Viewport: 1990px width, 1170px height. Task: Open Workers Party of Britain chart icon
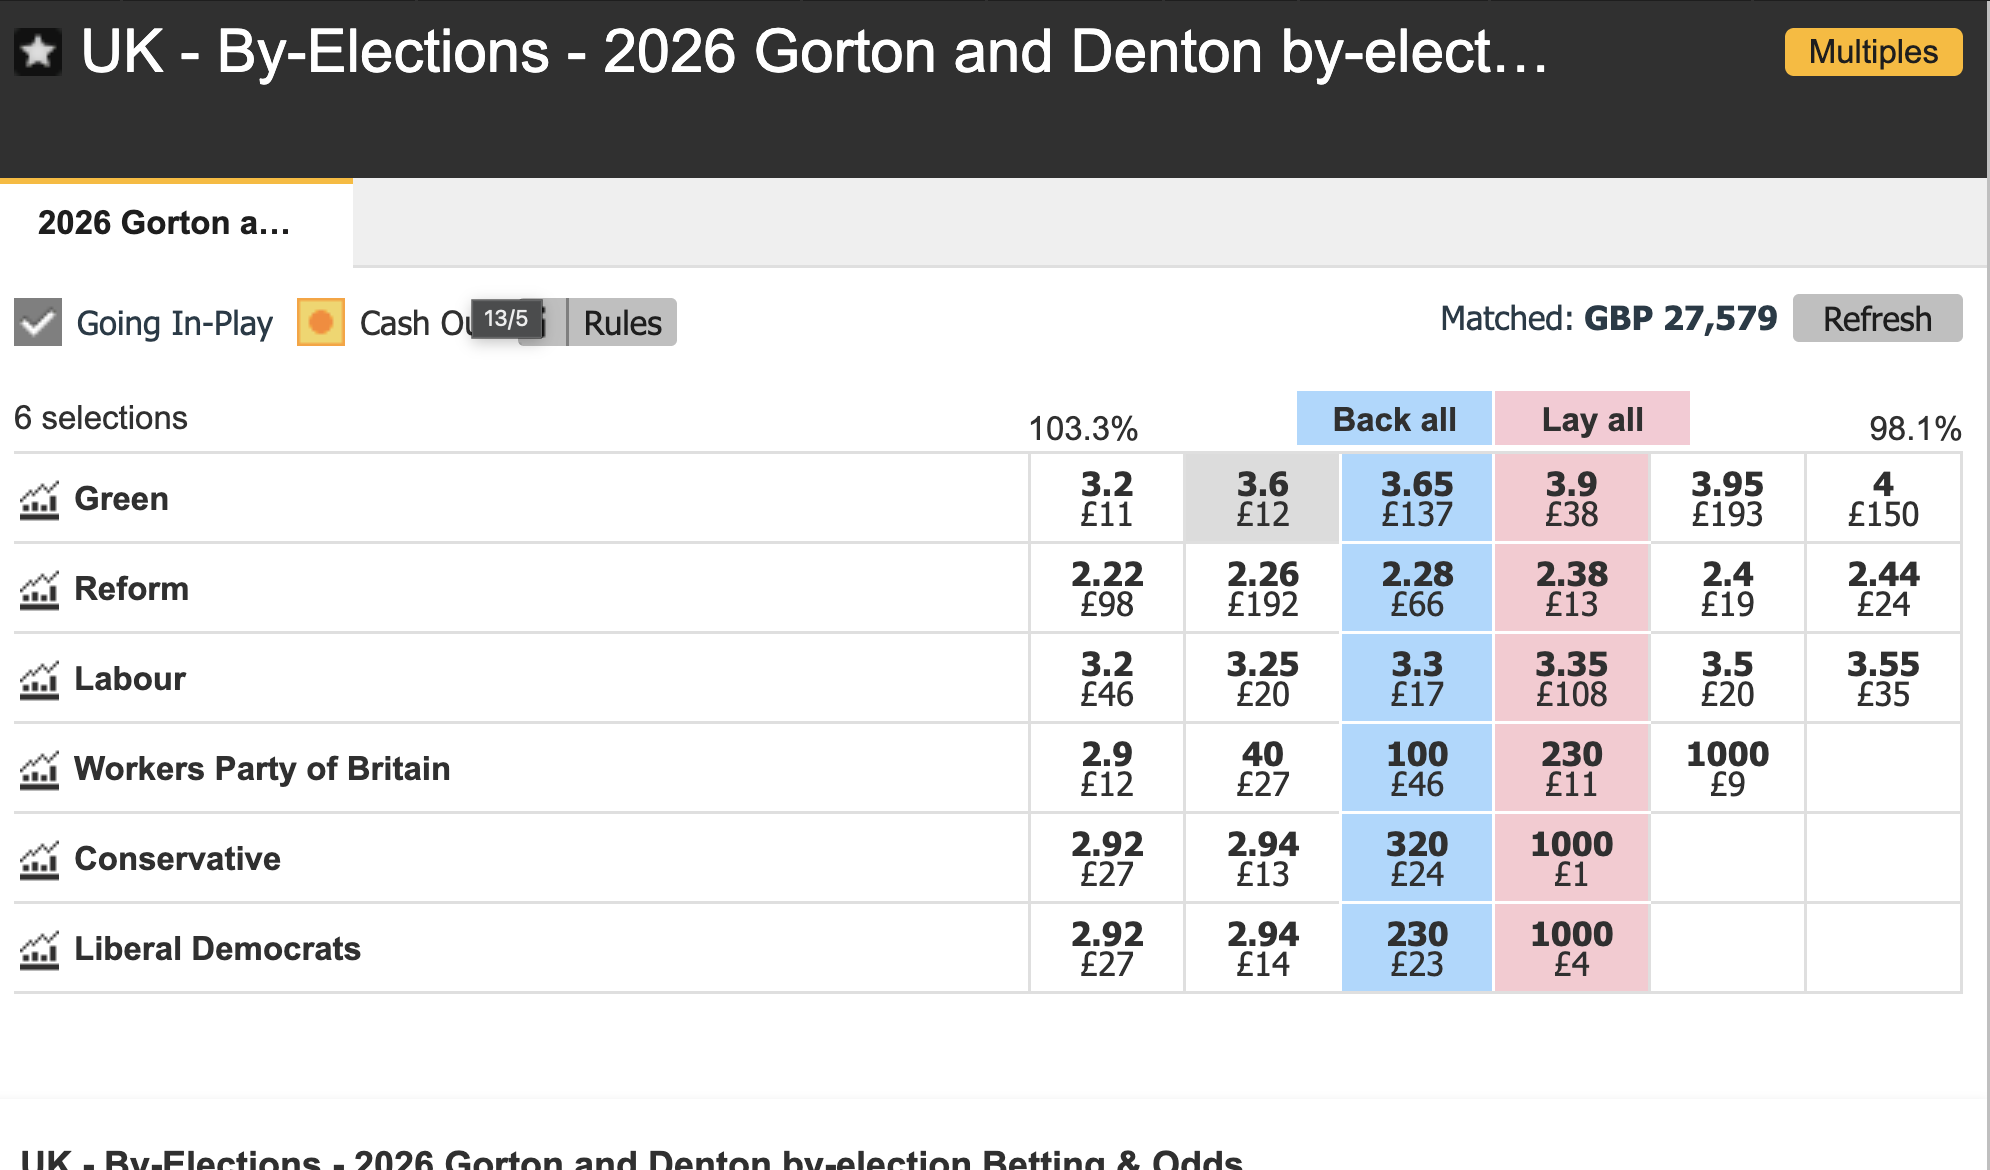tap(39, 770)
